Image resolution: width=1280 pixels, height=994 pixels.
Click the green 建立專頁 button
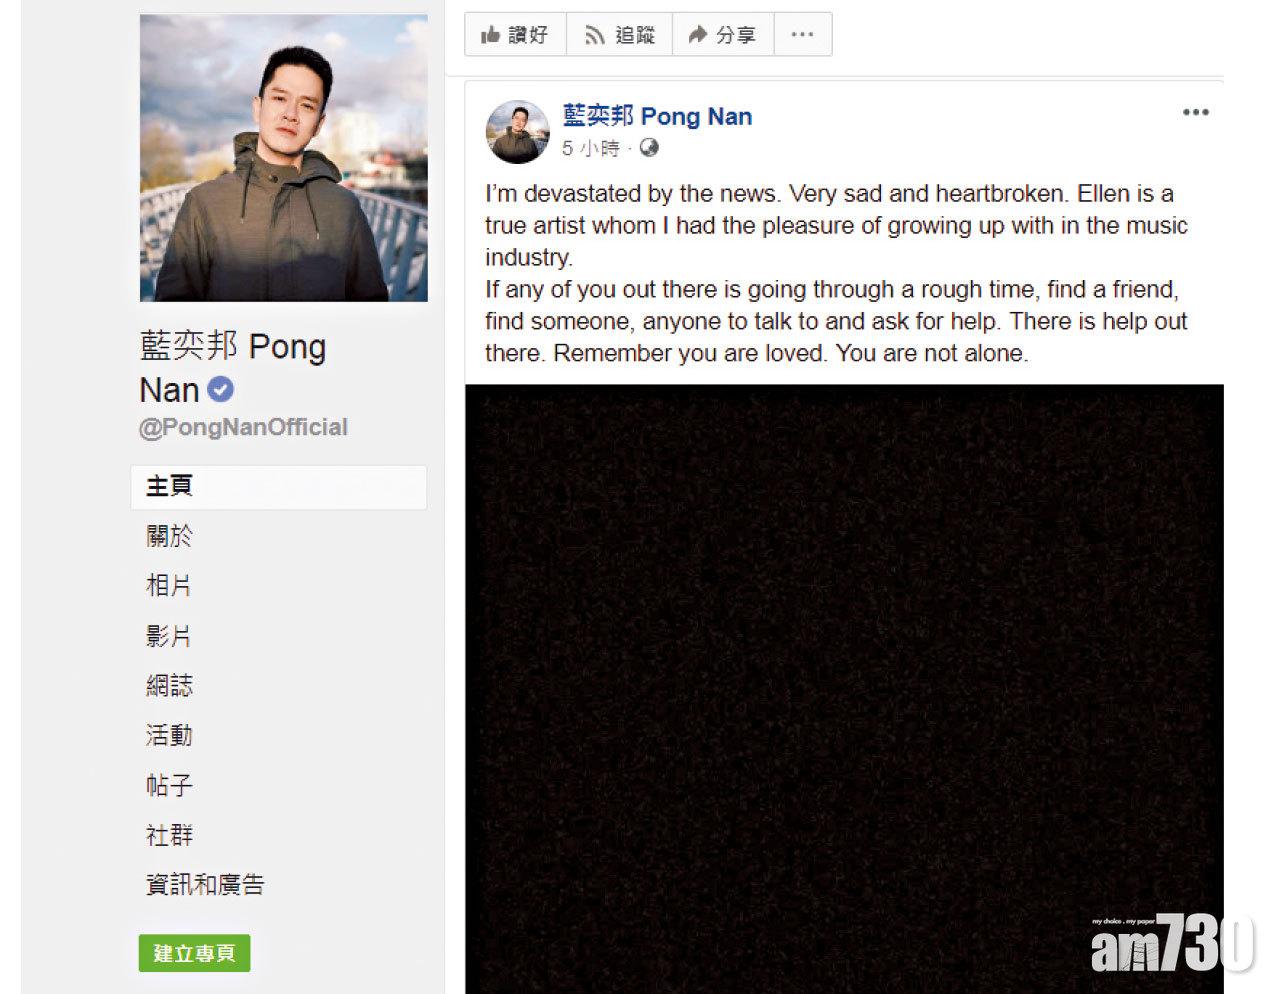pos(194,953)
